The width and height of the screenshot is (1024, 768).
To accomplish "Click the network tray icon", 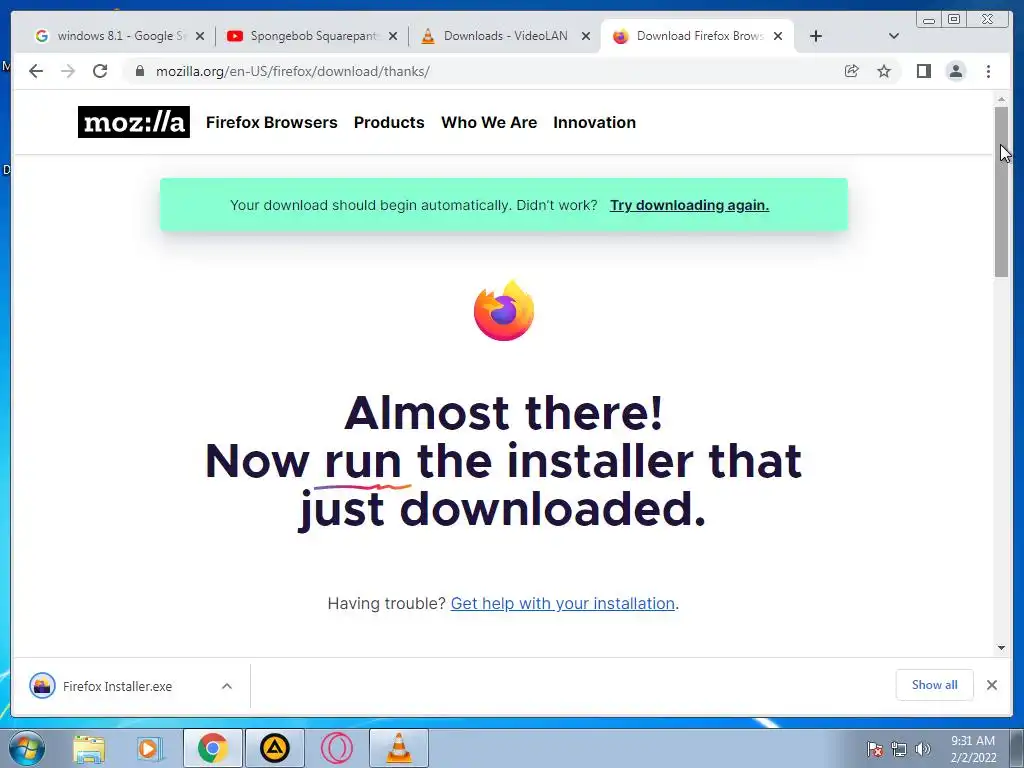I will point(899,749).
